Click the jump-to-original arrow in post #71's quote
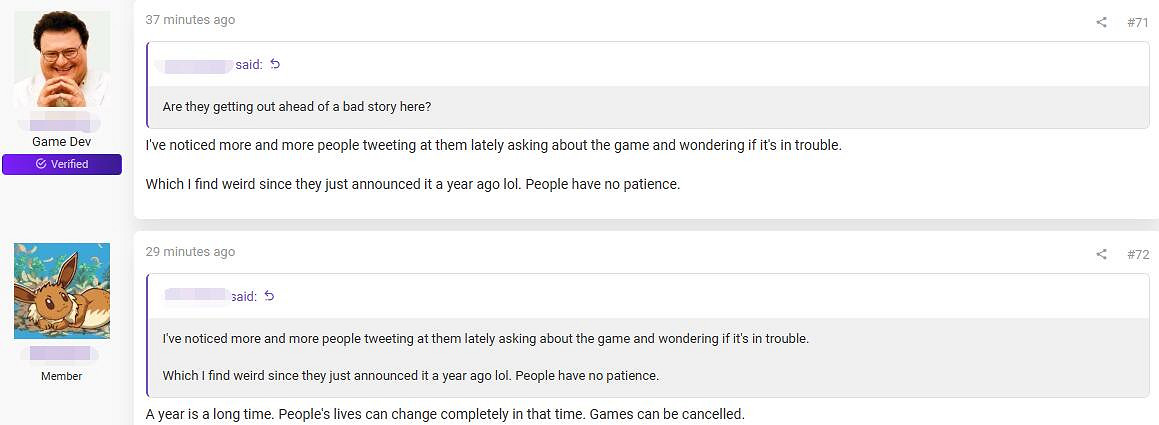The image size is (1159, 425). [275, 65]
